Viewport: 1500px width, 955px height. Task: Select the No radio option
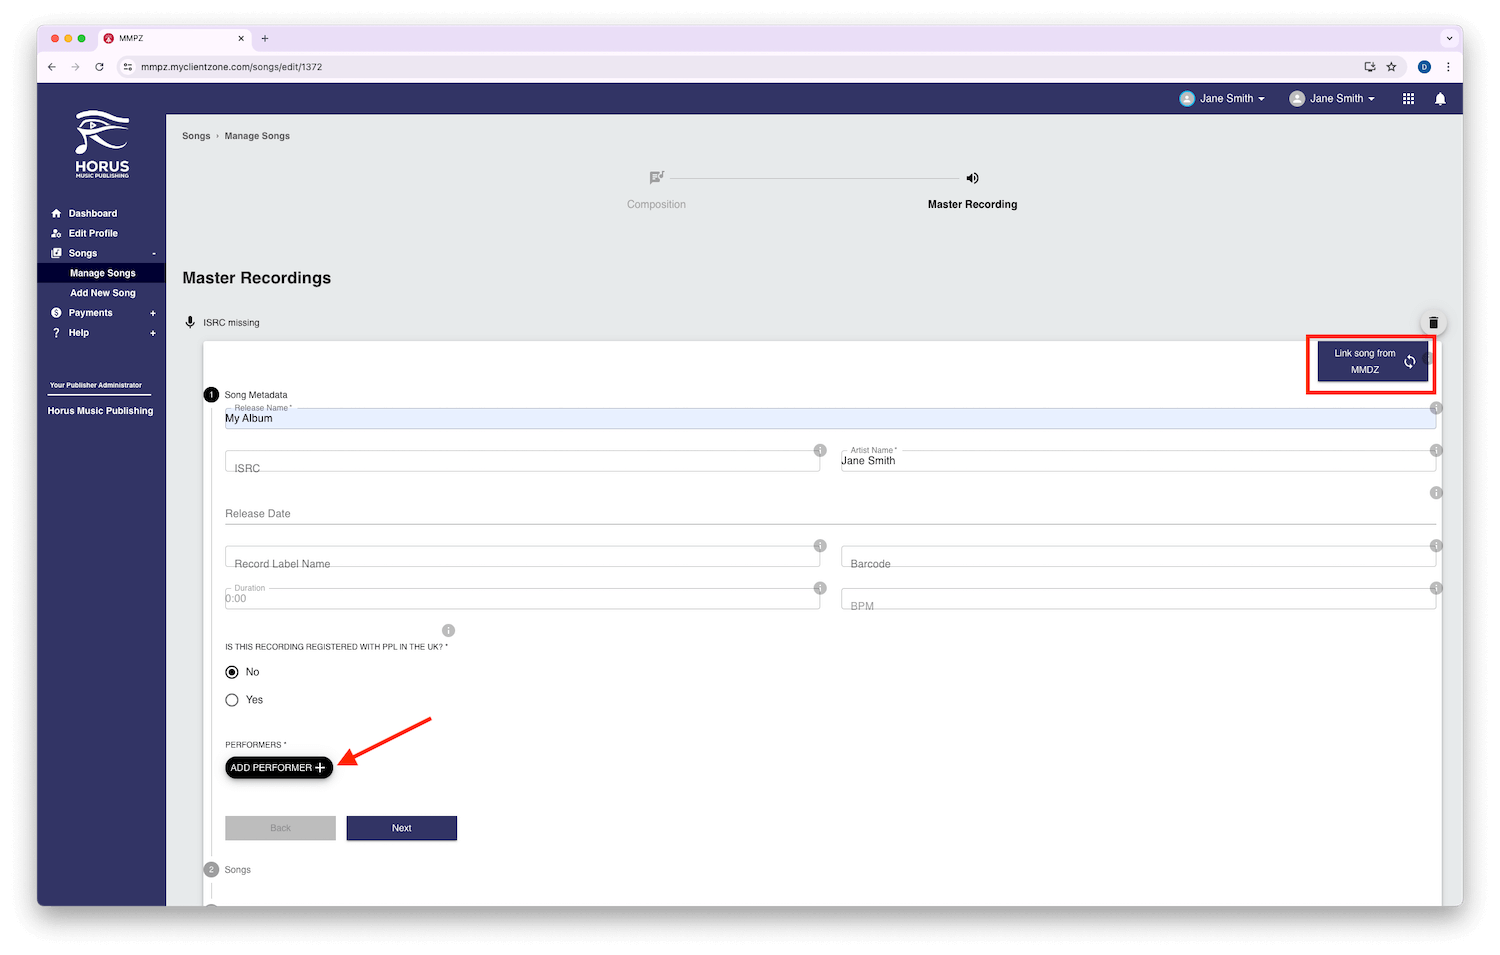pyautogui.click(x=232, y=672)
